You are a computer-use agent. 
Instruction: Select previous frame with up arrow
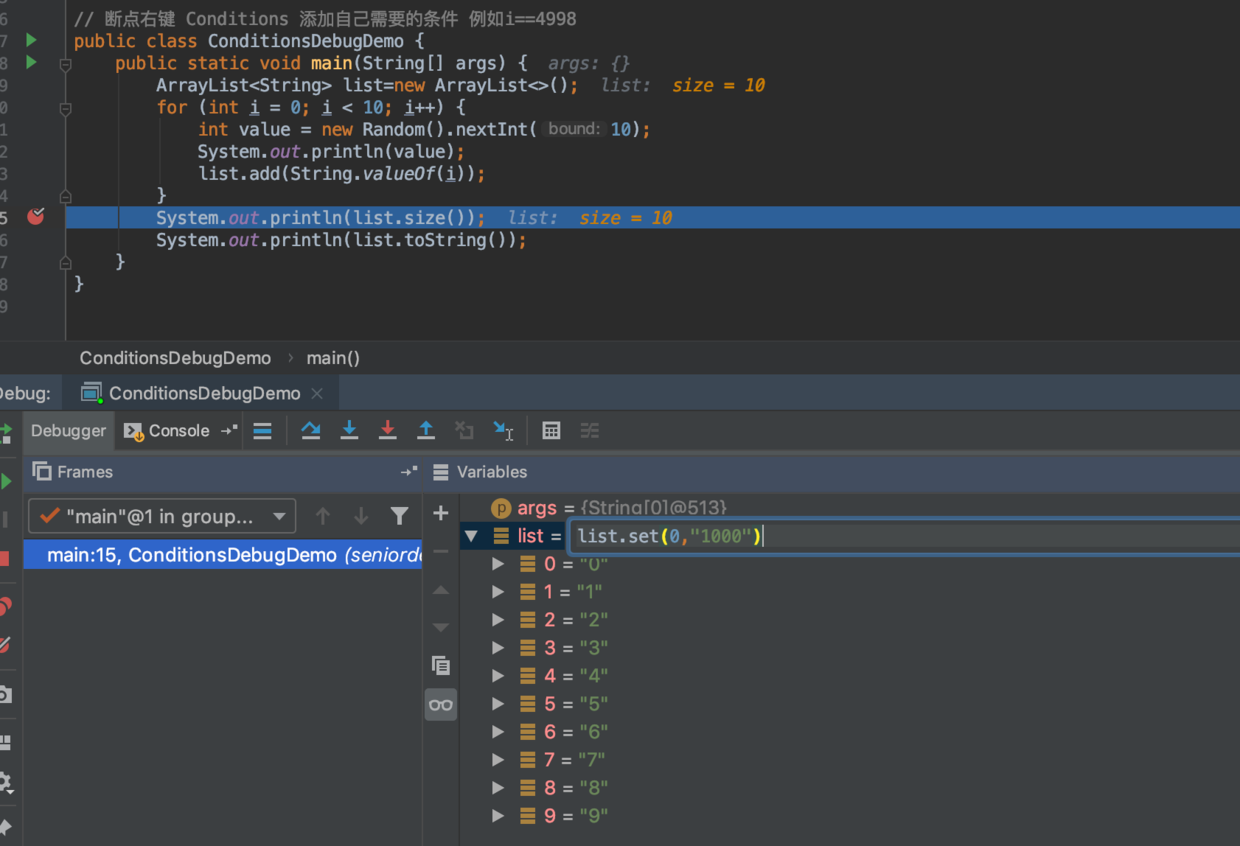click(322, 516)
